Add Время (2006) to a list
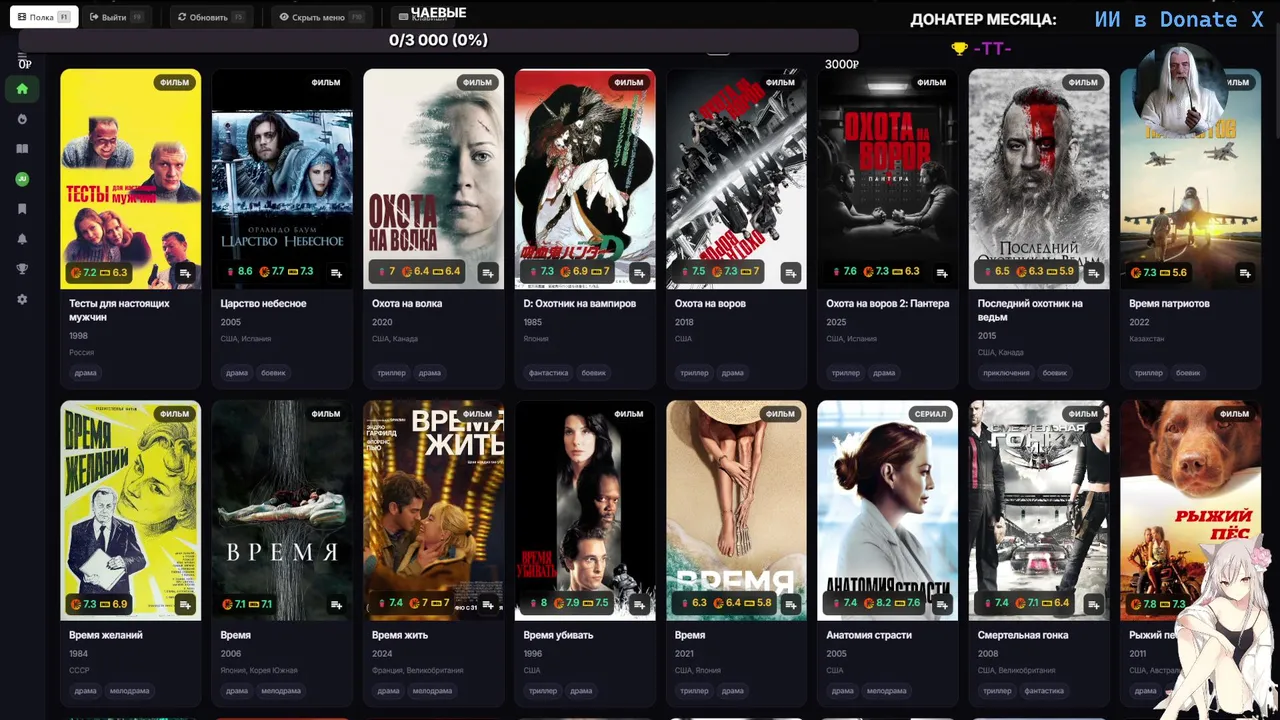This screenshot has width=1280, height=720. tap(336, 605)
